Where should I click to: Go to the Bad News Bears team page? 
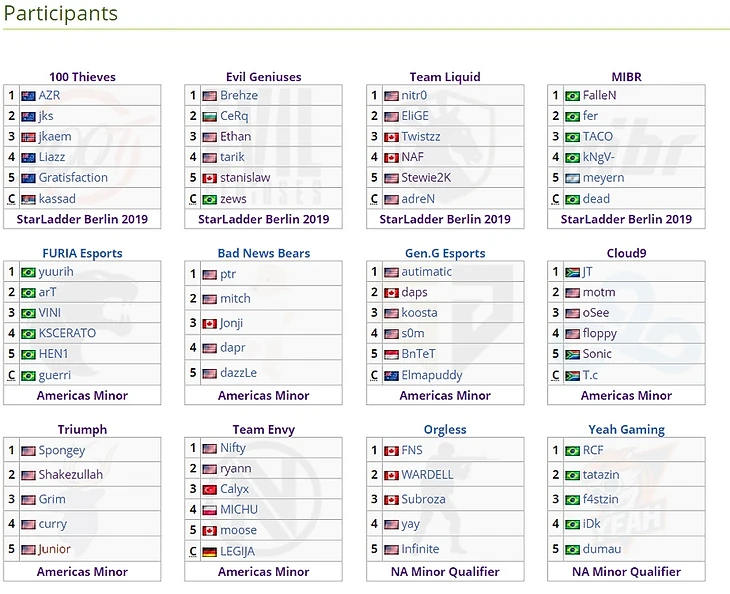coord(264,253)
